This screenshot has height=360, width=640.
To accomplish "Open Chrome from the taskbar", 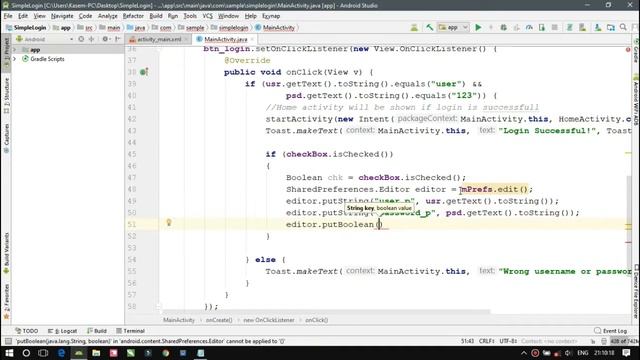I will click(x=165, y=353).
